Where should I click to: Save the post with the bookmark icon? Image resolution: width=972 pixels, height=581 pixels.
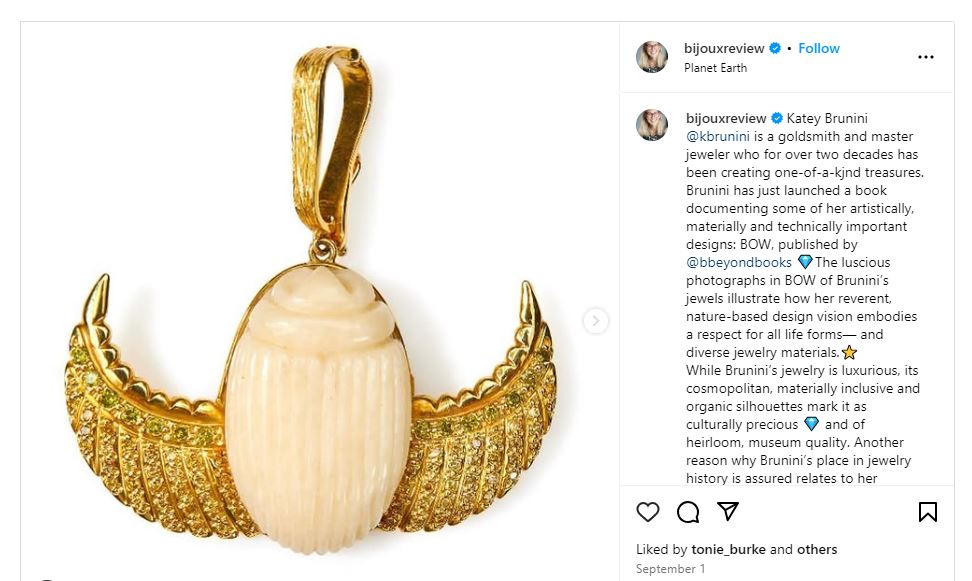pyautogui.click(x=928, y=512)
